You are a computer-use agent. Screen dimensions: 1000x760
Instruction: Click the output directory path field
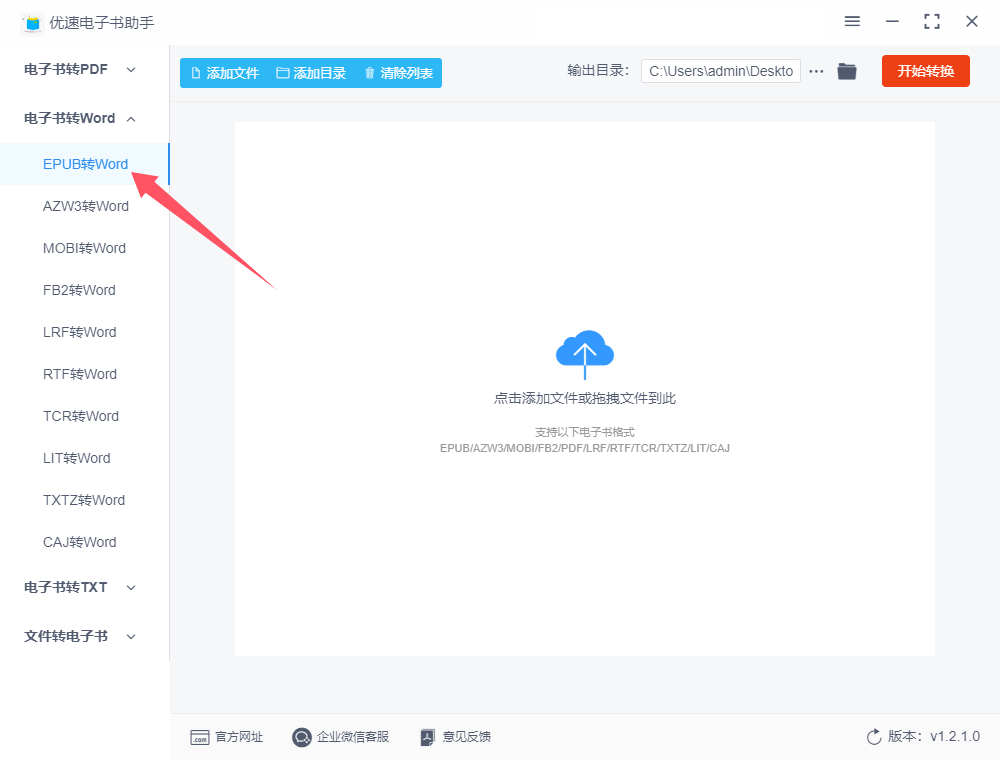point(721,71)
